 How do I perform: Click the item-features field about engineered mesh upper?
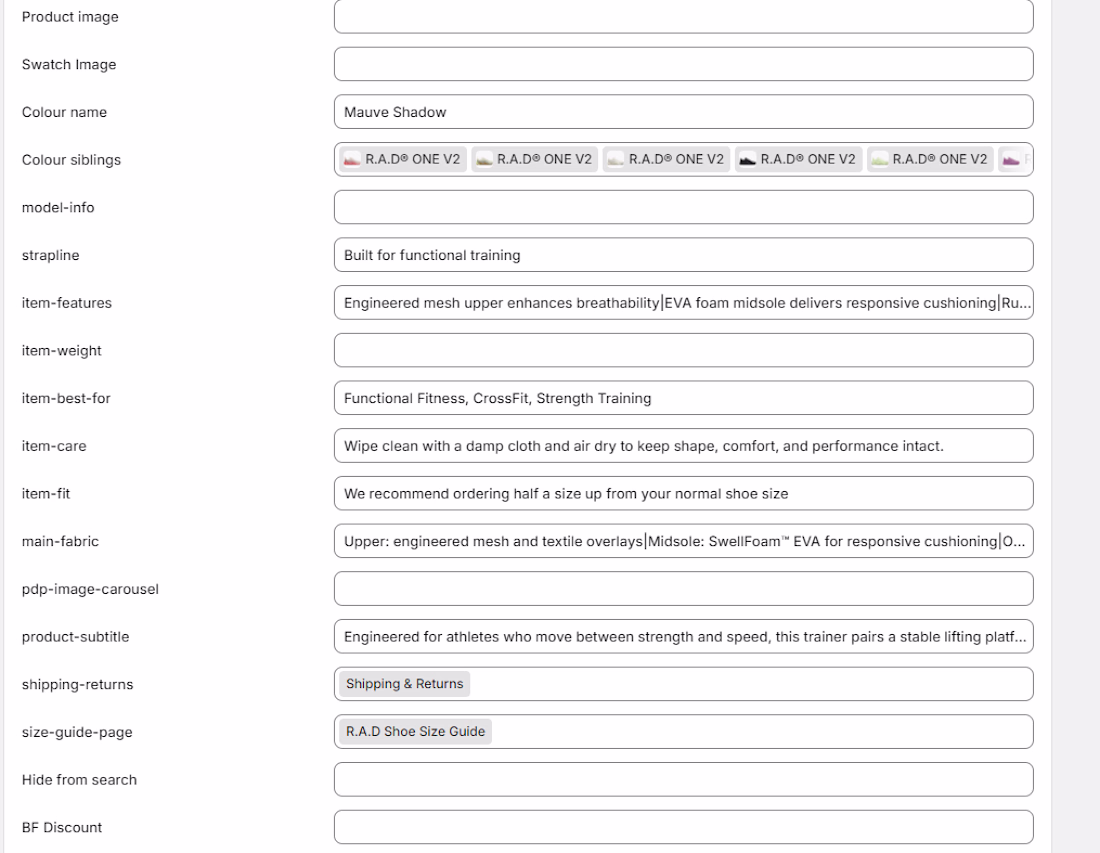point(683,302)
